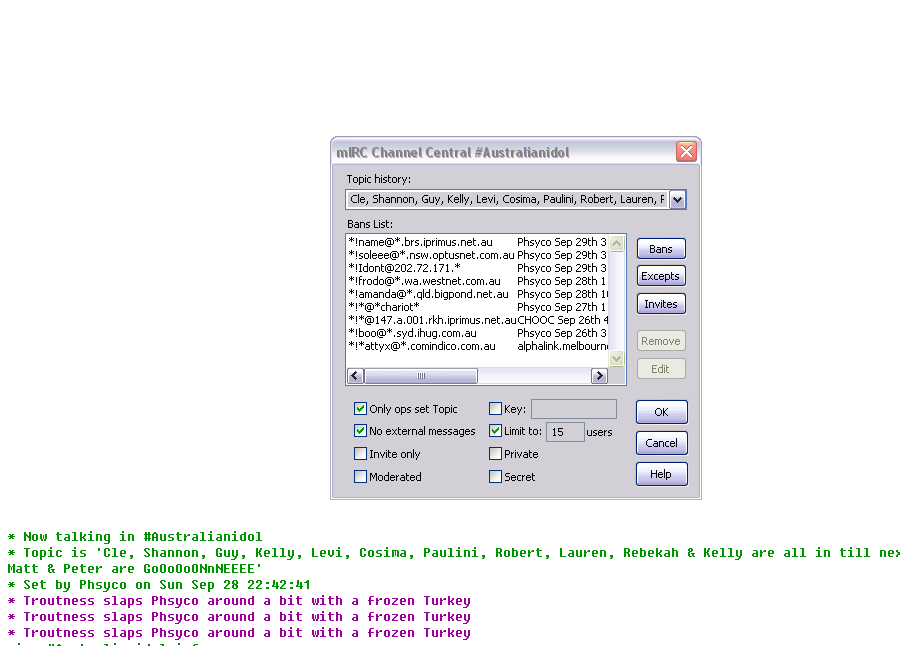
Task: Confirm with the OK button
Action: pos(661,412)
